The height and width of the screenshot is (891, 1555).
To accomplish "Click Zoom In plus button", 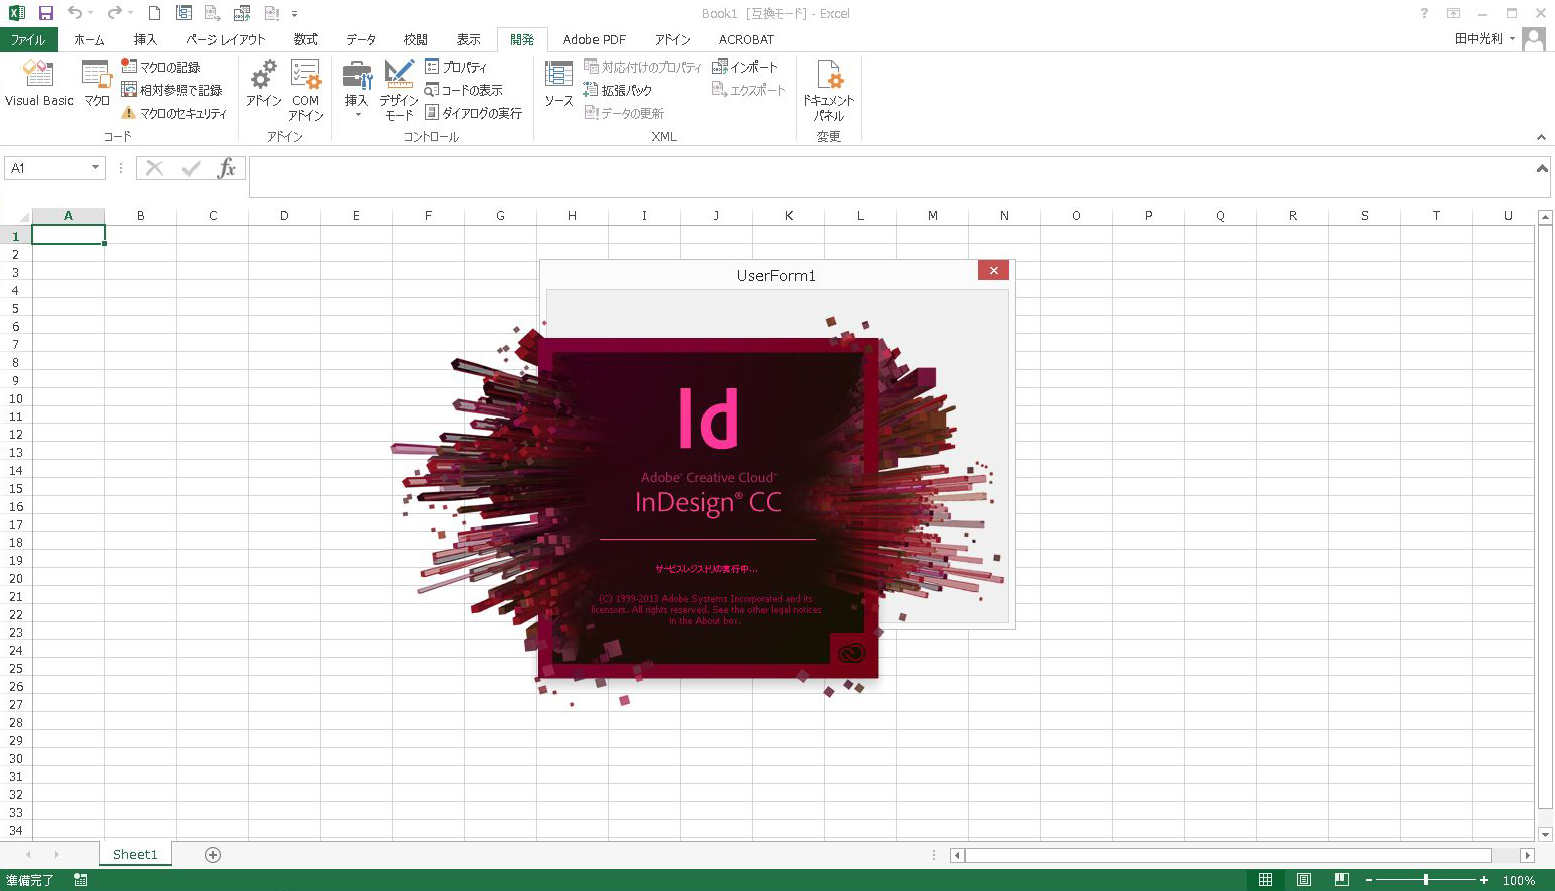I will (x=1484, y=880).
